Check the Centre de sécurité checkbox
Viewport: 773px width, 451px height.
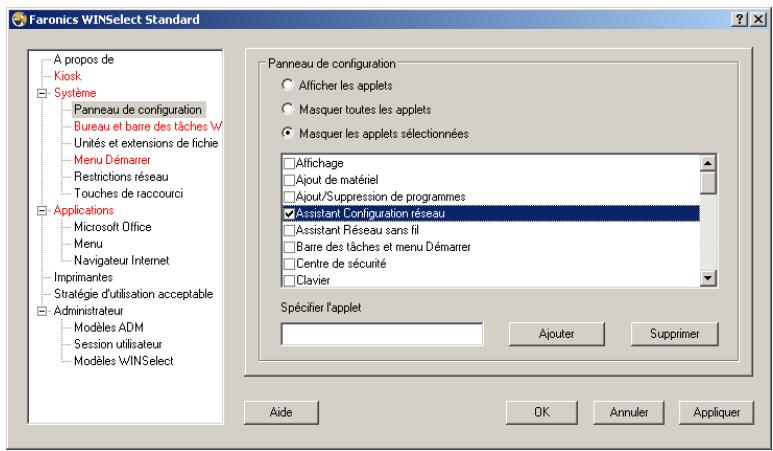coord(289,264)
